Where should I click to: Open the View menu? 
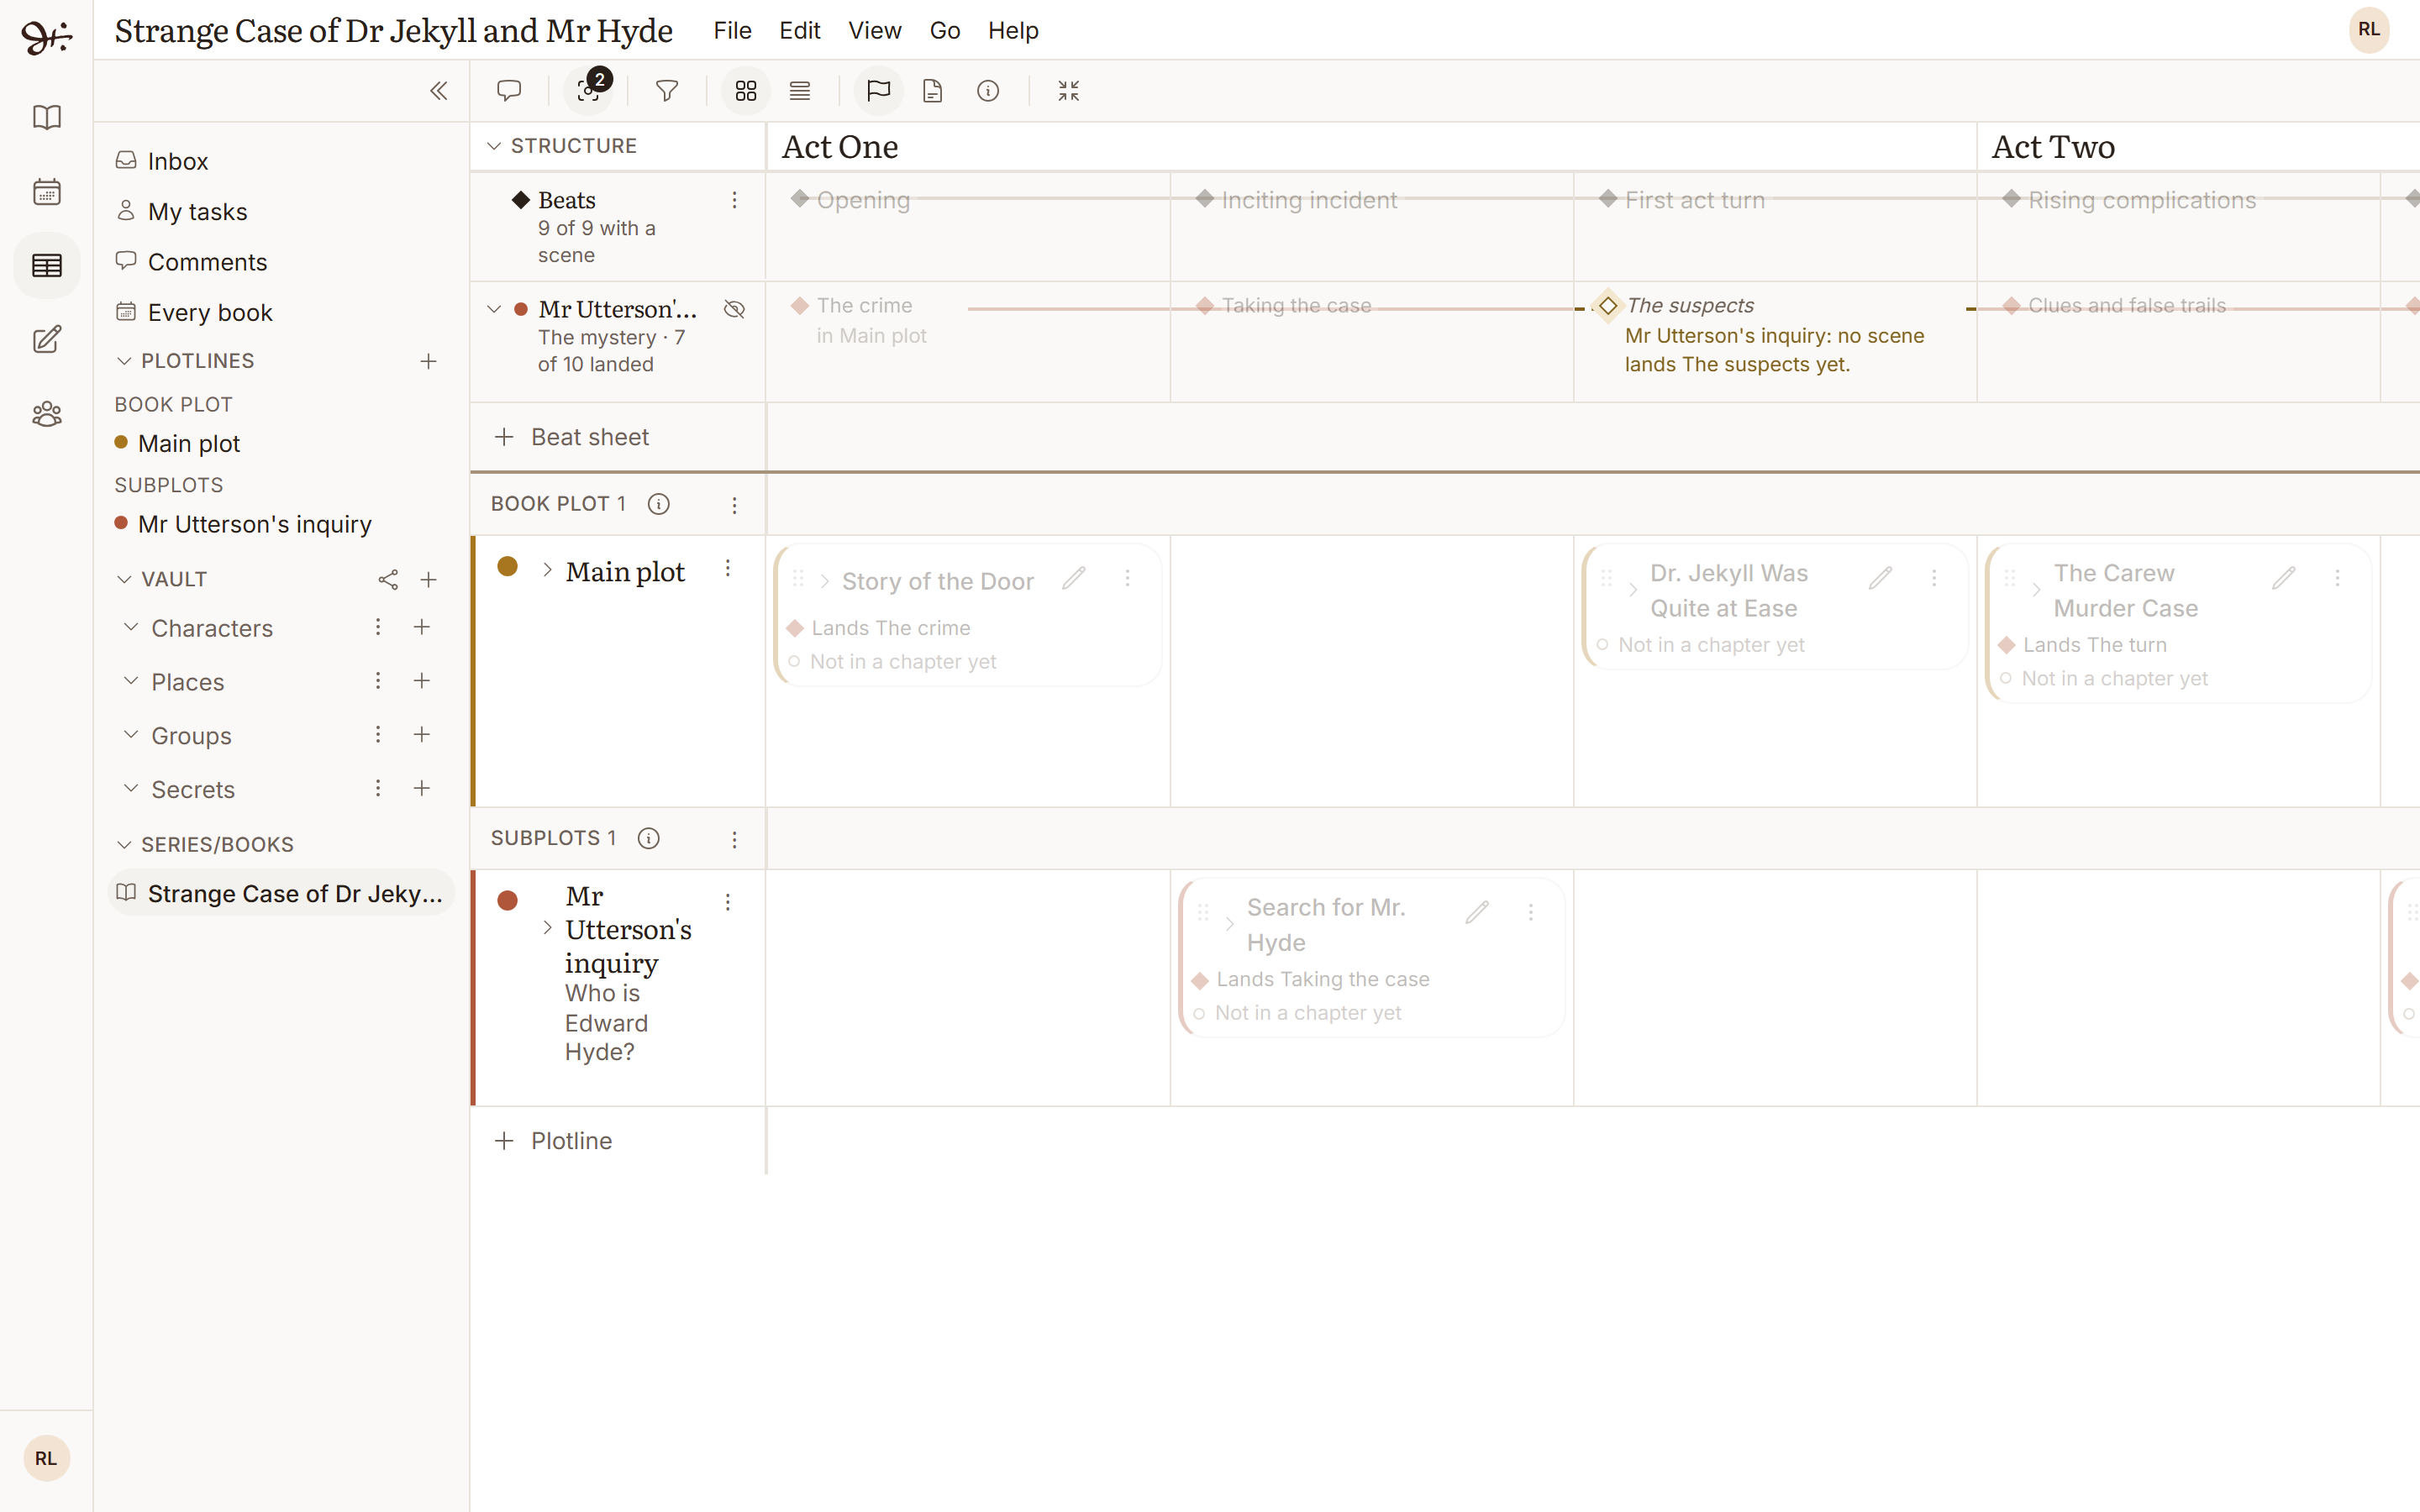tap(875, 31)
